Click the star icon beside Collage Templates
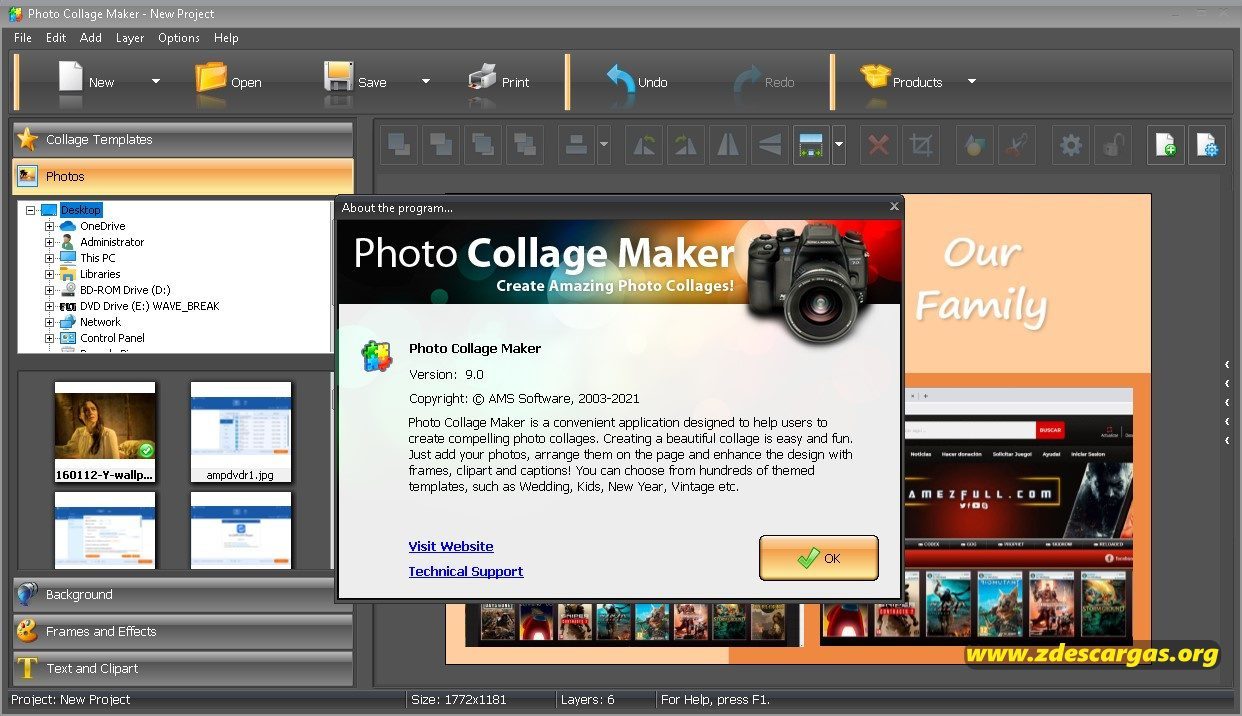This screenshot has height=716, width=1242. click(27, 139)
